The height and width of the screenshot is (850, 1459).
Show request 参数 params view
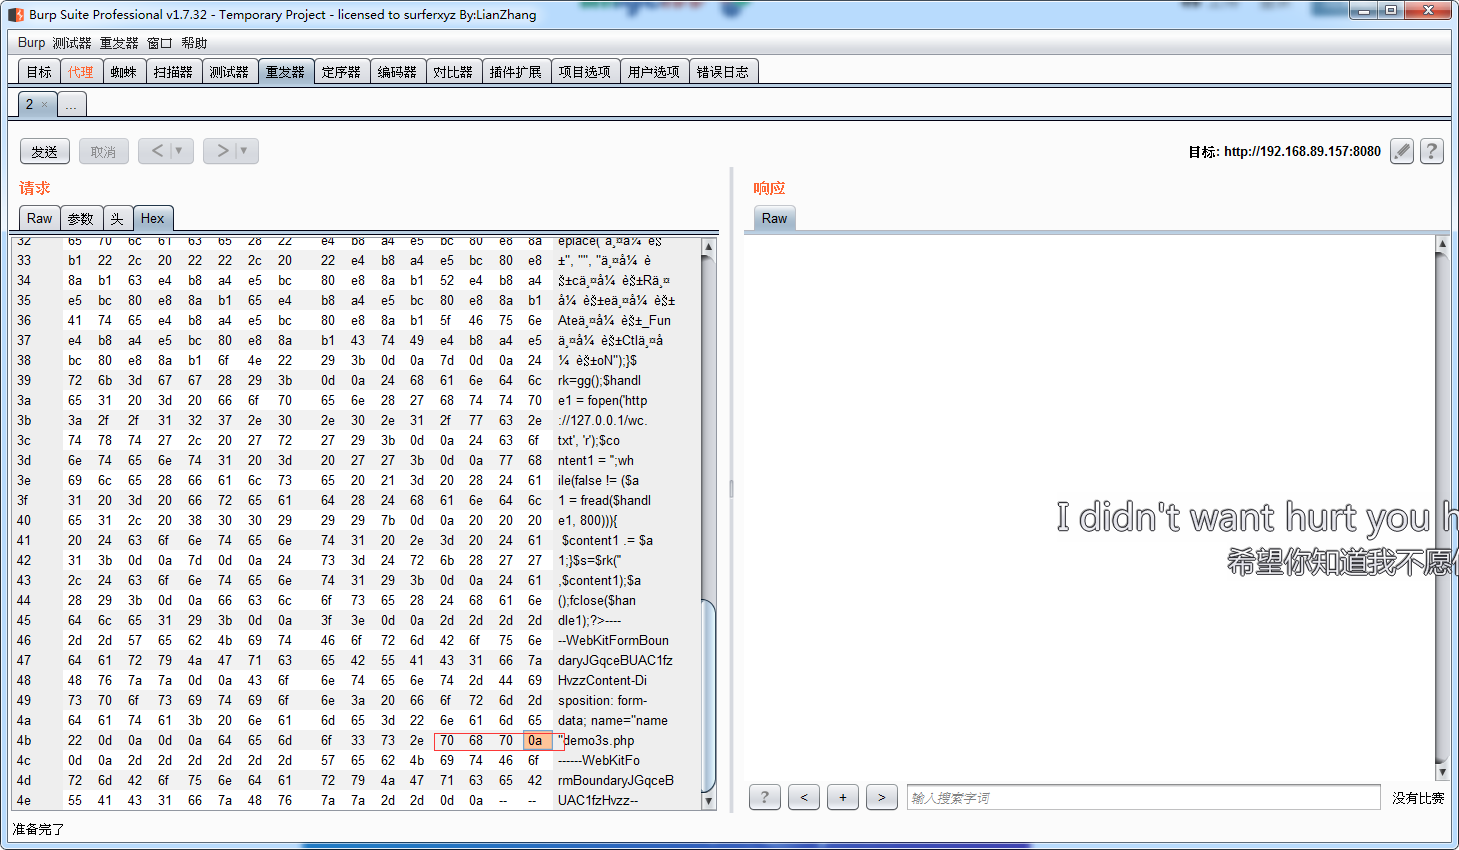(x=81, y=218)
